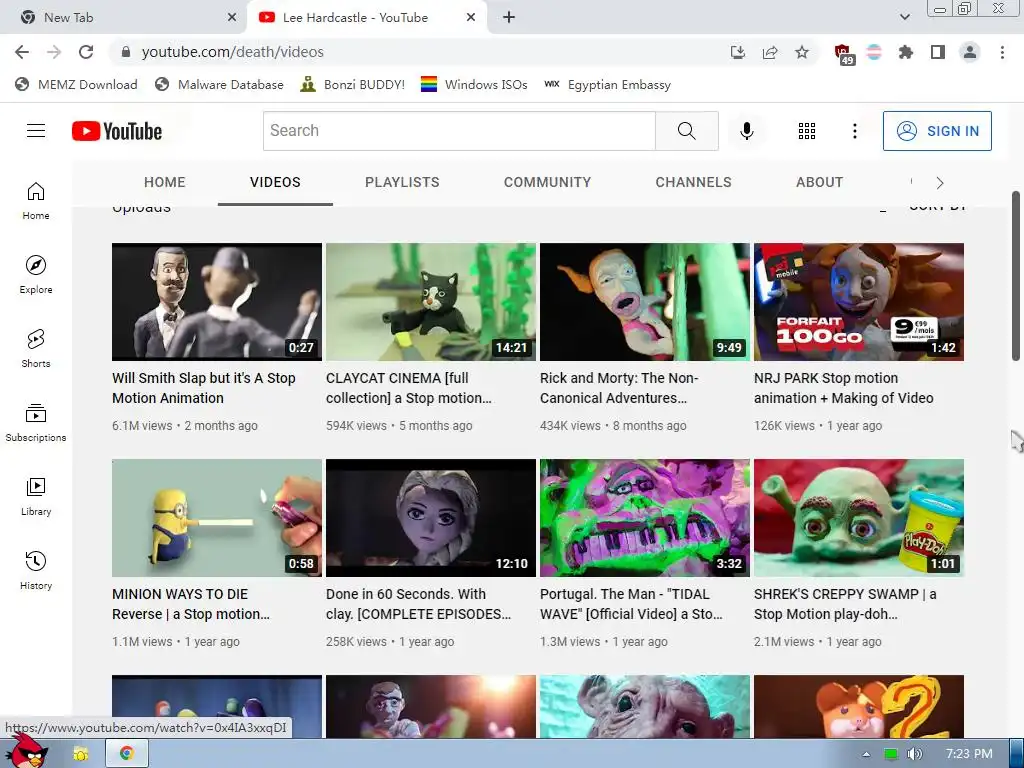Open the Extensions puzzle icon
This screenshot has width=1024, height=768.
[906, 52]
